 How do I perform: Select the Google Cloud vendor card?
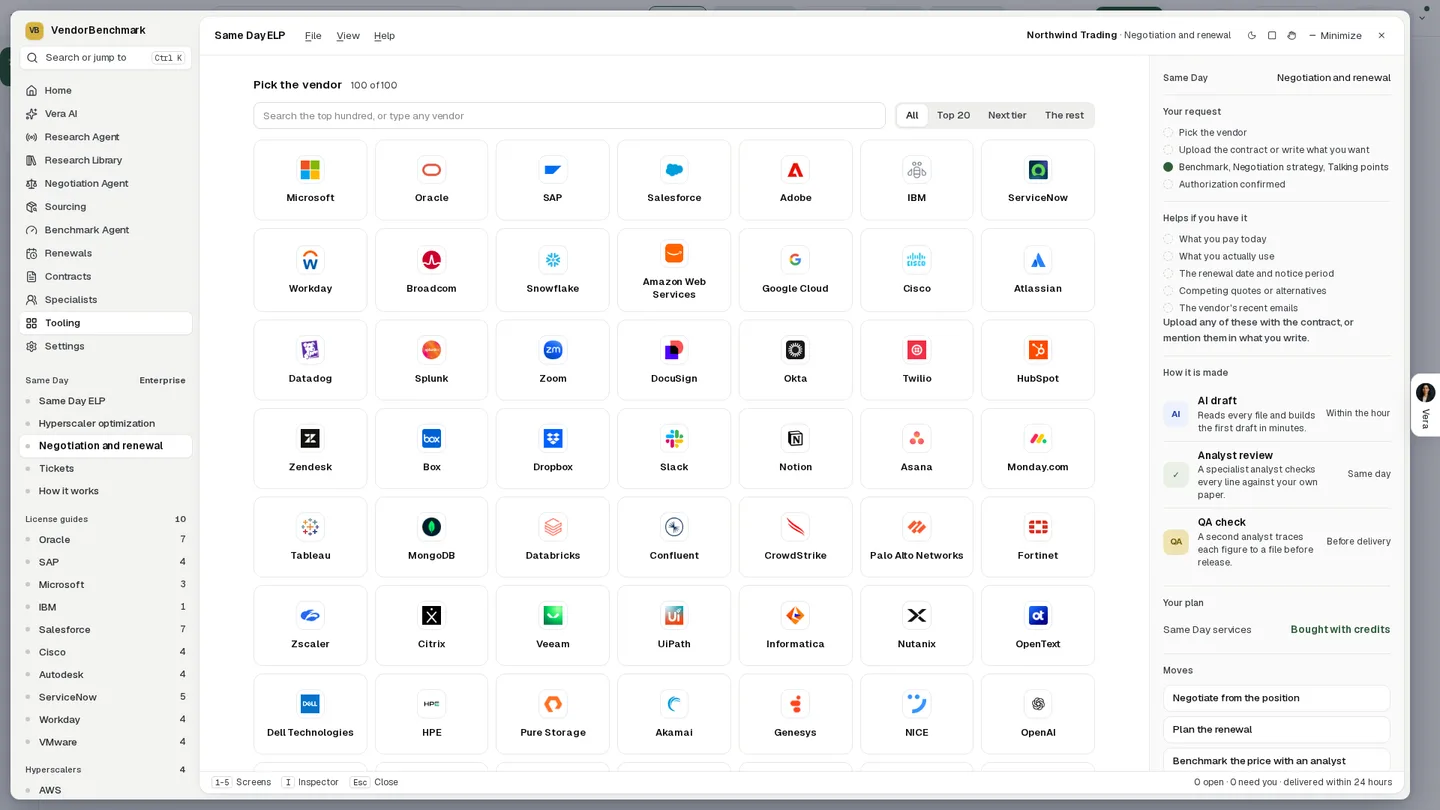795,270
